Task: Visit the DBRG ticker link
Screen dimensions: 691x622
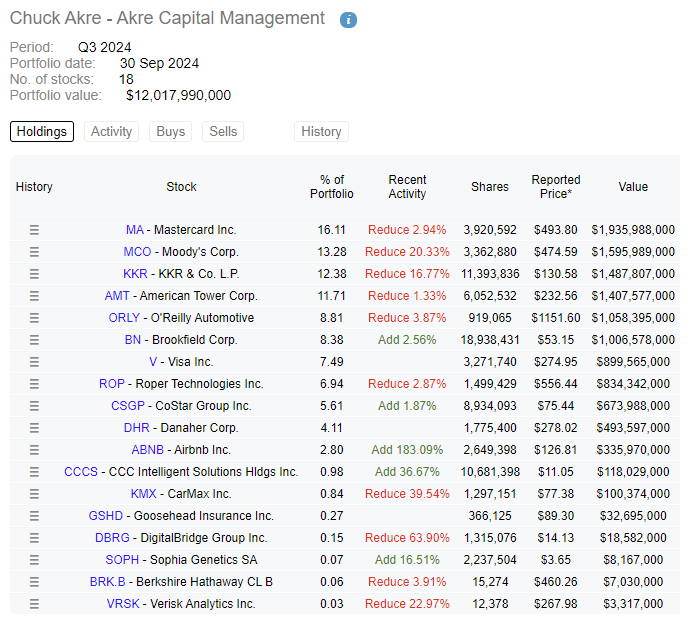Action: pyautogui.click(x=112, y=538)
